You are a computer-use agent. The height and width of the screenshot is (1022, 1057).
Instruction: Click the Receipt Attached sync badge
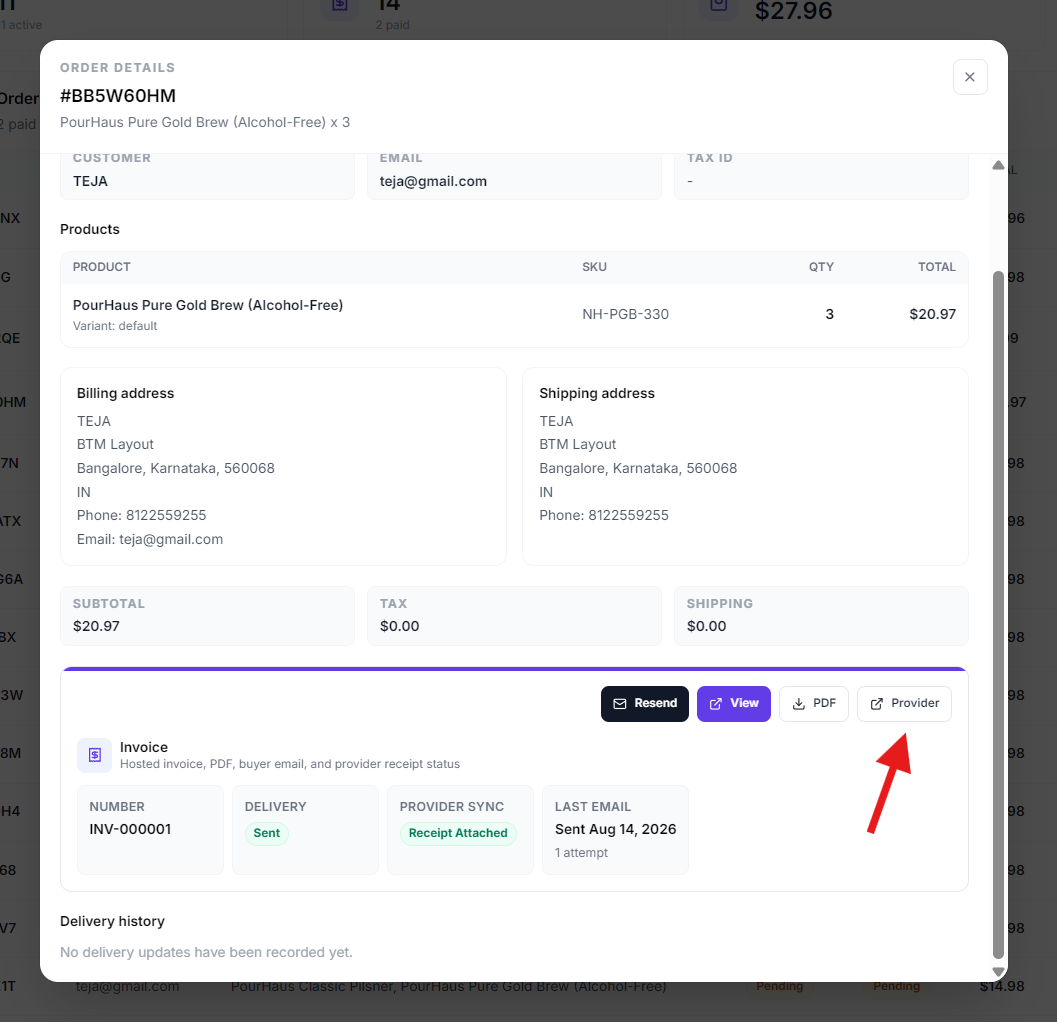point(458,833)
